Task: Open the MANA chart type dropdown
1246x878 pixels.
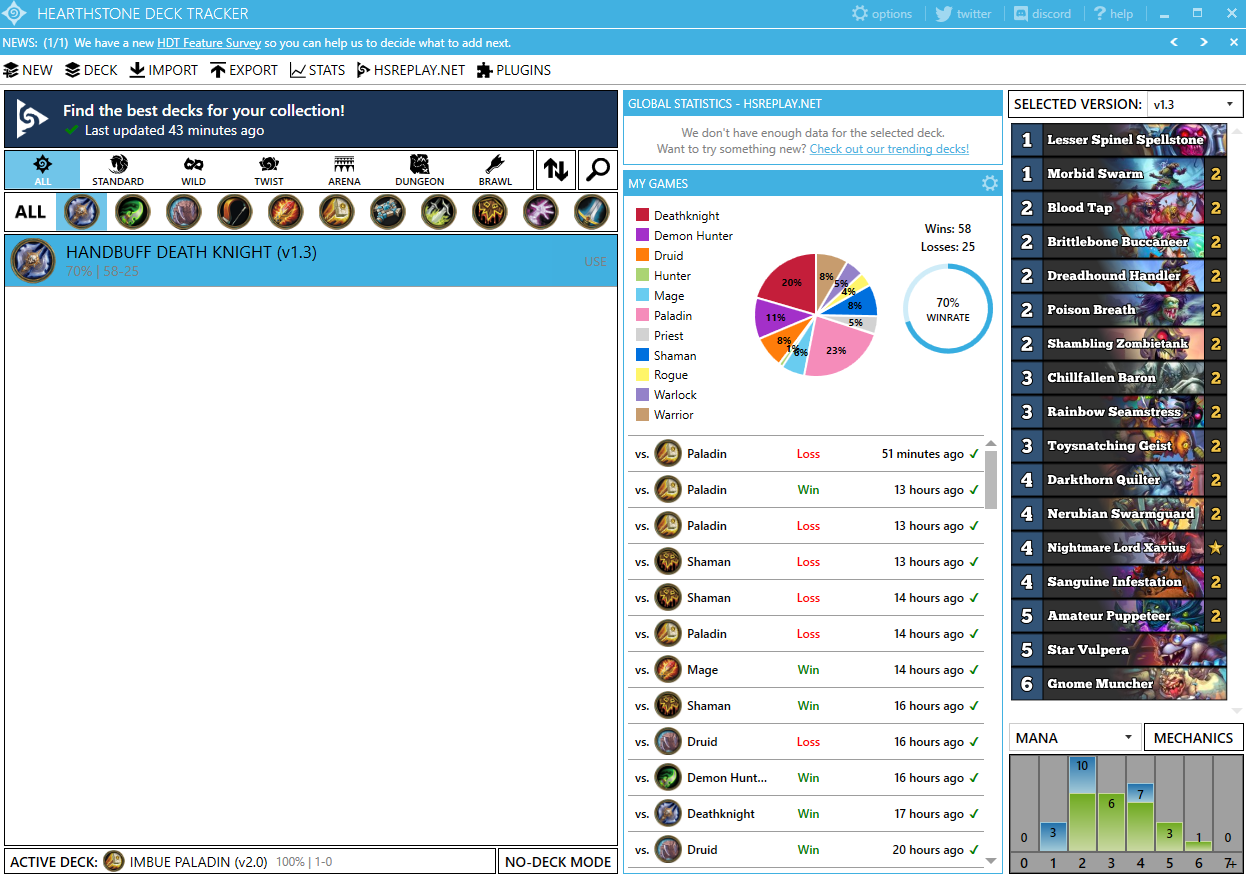Action: tap(1075, 738)
